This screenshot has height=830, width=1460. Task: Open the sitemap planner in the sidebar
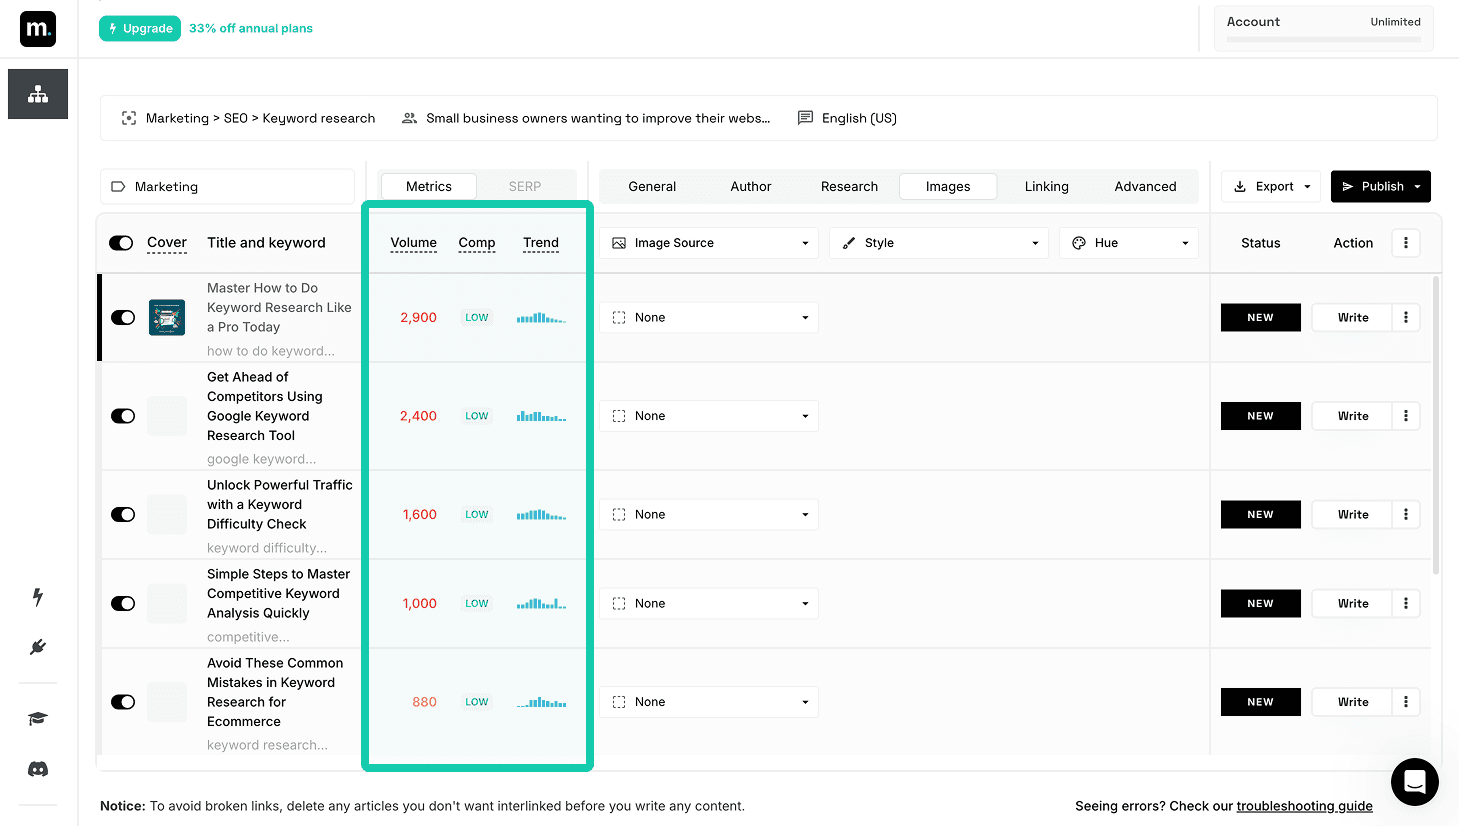(x=37, y=93)
